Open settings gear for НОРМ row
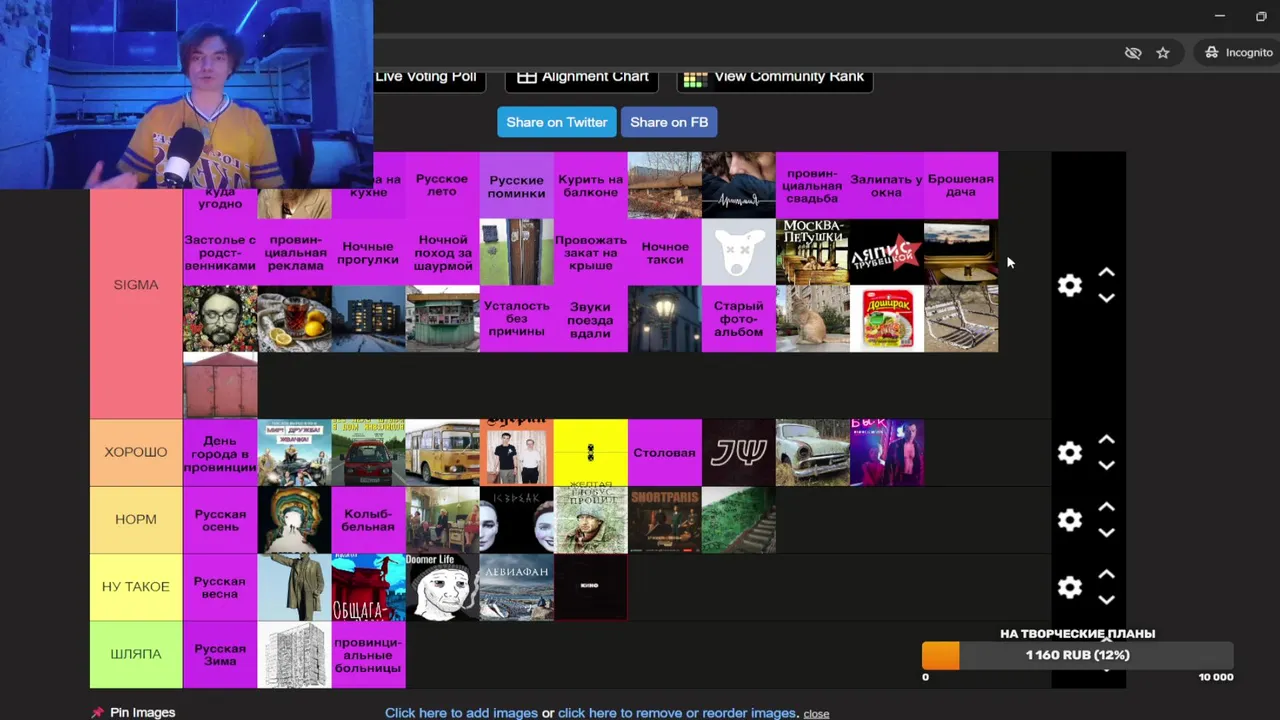 pyautogui.click(x=1070, y=519)
